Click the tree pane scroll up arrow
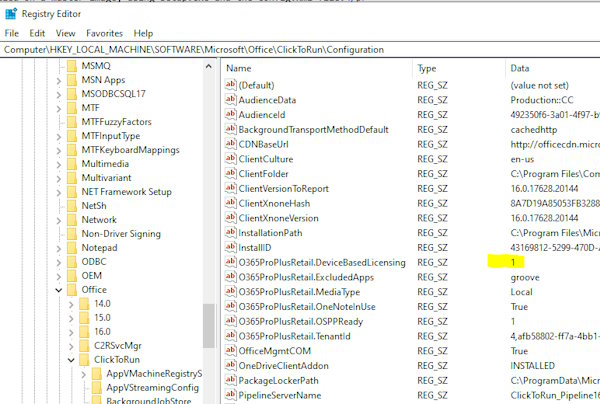 click(209, 67)
